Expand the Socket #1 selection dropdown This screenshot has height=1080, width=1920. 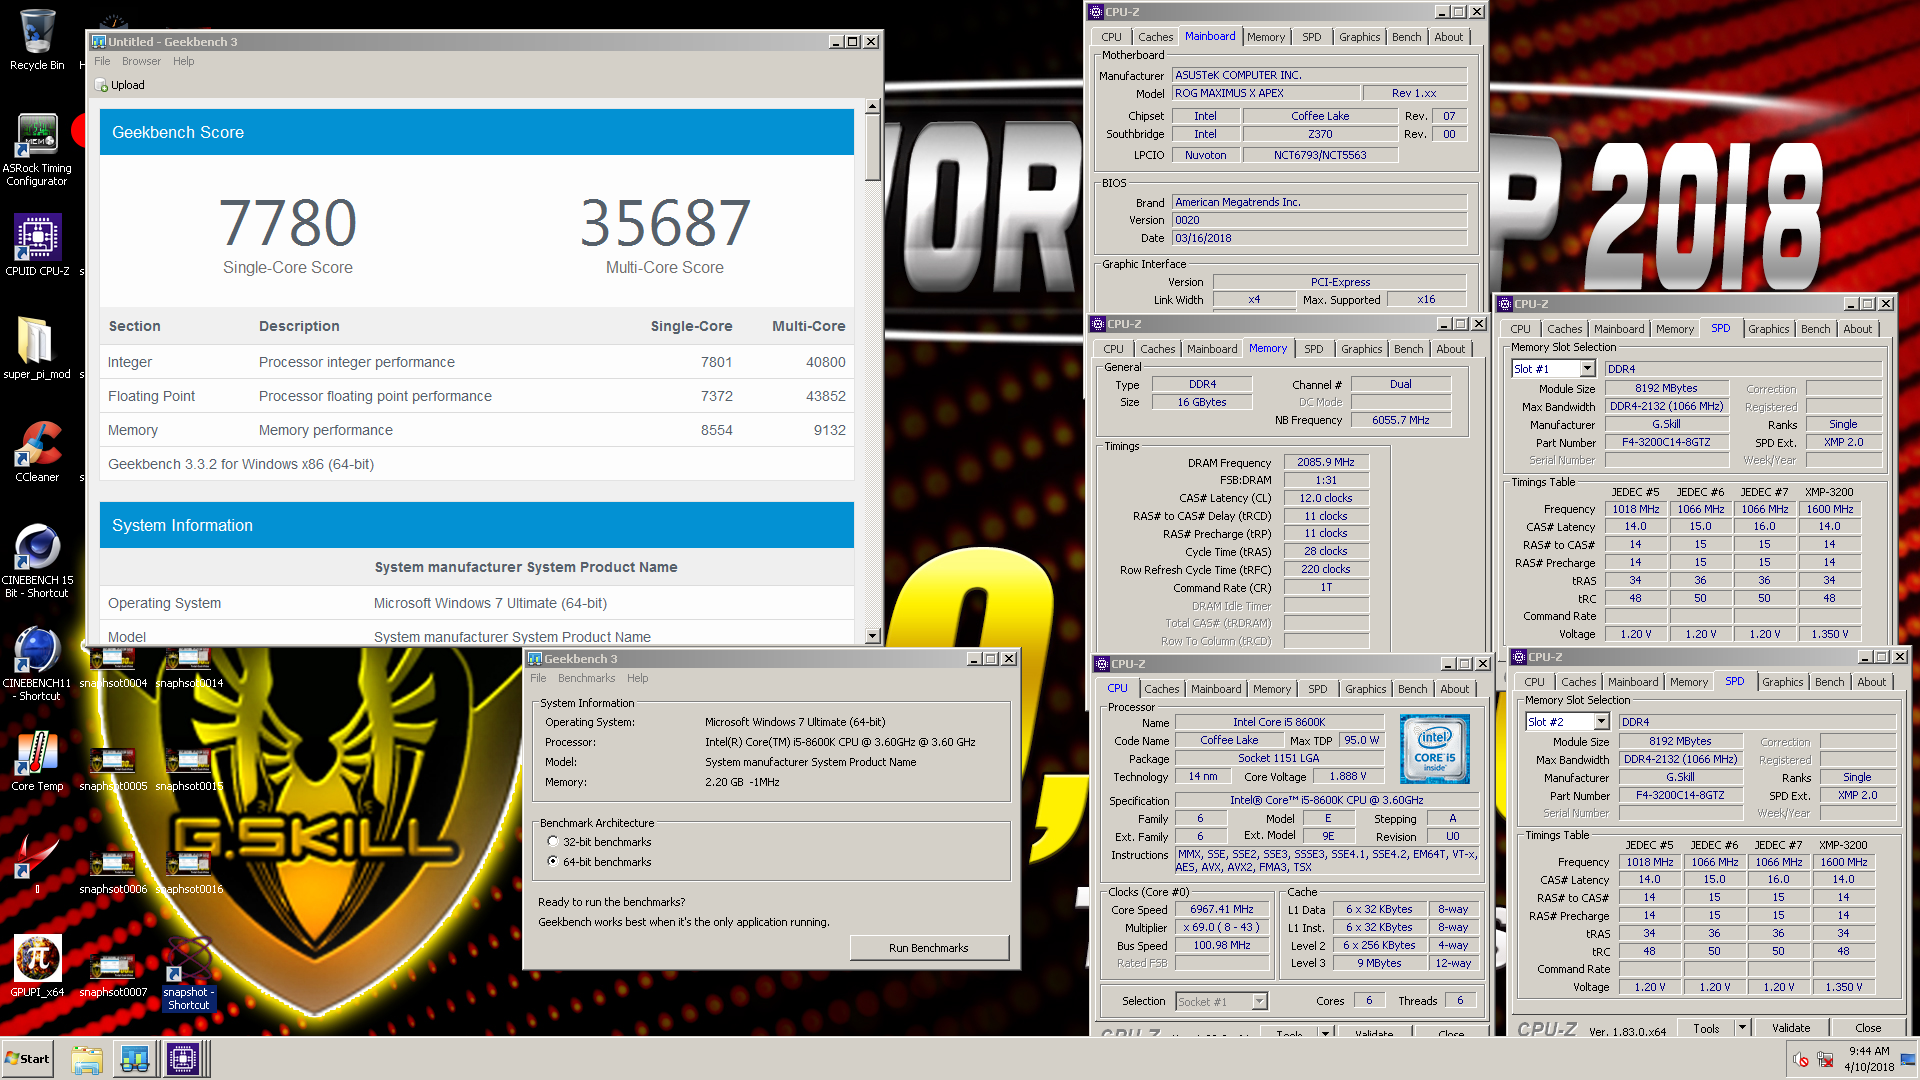1259,1001
